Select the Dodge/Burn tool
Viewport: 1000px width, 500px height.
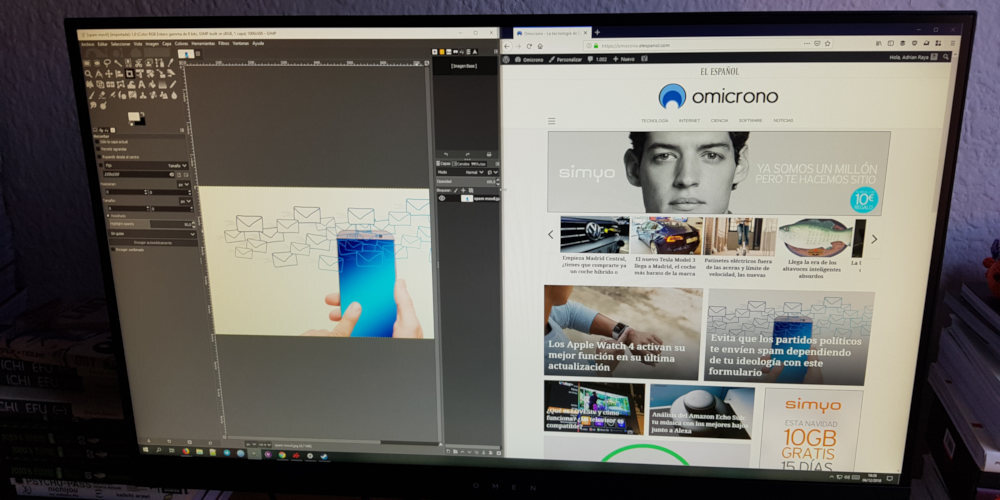103,105
